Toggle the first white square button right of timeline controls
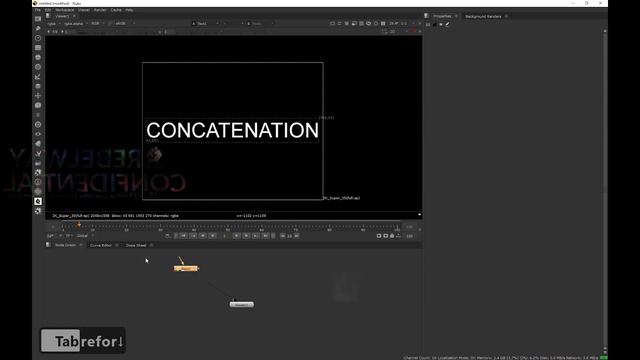Screen dimensions: 640x360 coord(379,236)
